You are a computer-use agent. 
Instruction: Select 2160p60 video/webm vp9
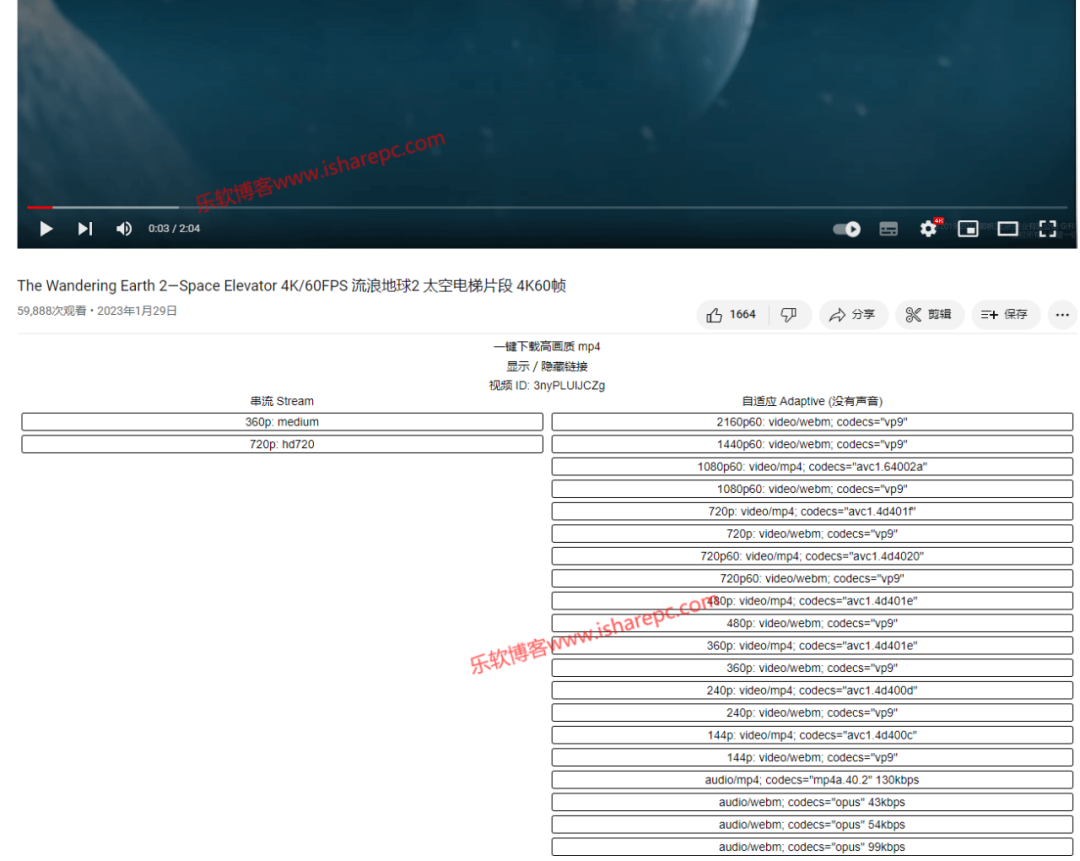(x=812, y=422)
